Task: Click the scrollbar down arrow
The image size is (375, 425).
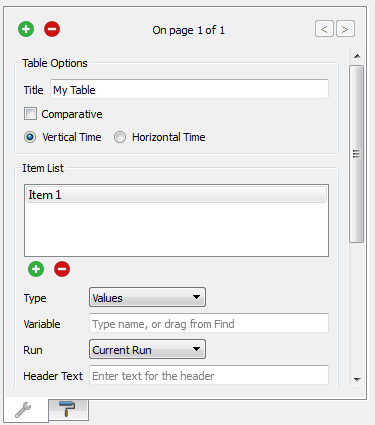Action: click(x=357, y=380)
